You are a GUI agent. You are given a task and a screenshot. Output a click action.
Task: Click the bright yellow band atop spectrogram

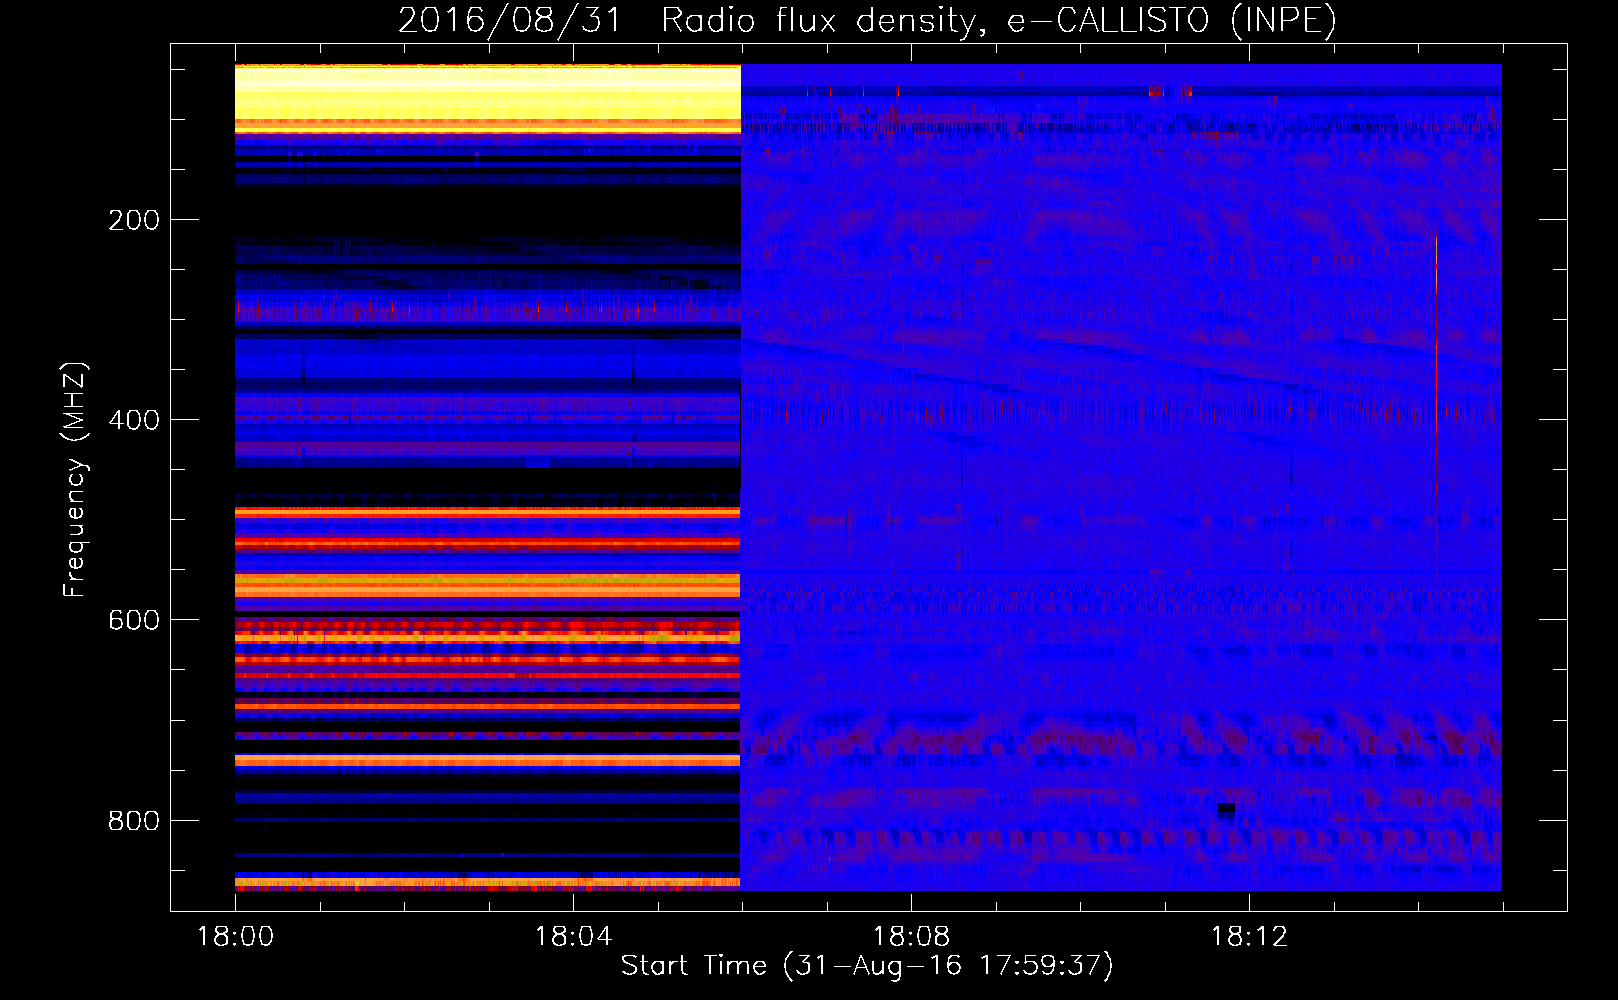coord(488,98)
